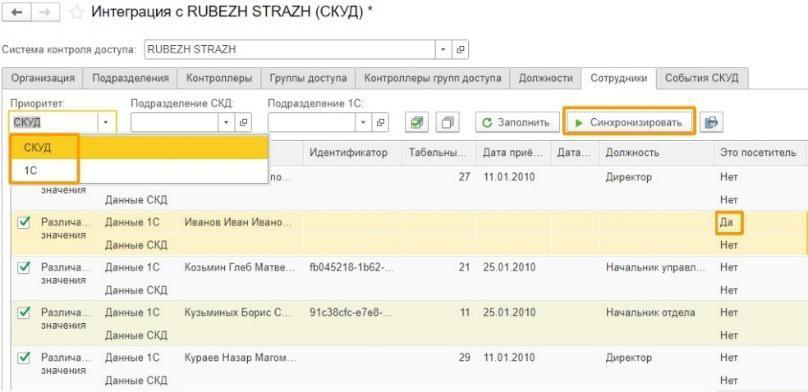
Task: Toggle checkbox for Кузьминых Борис row
Action: point(24,312)
